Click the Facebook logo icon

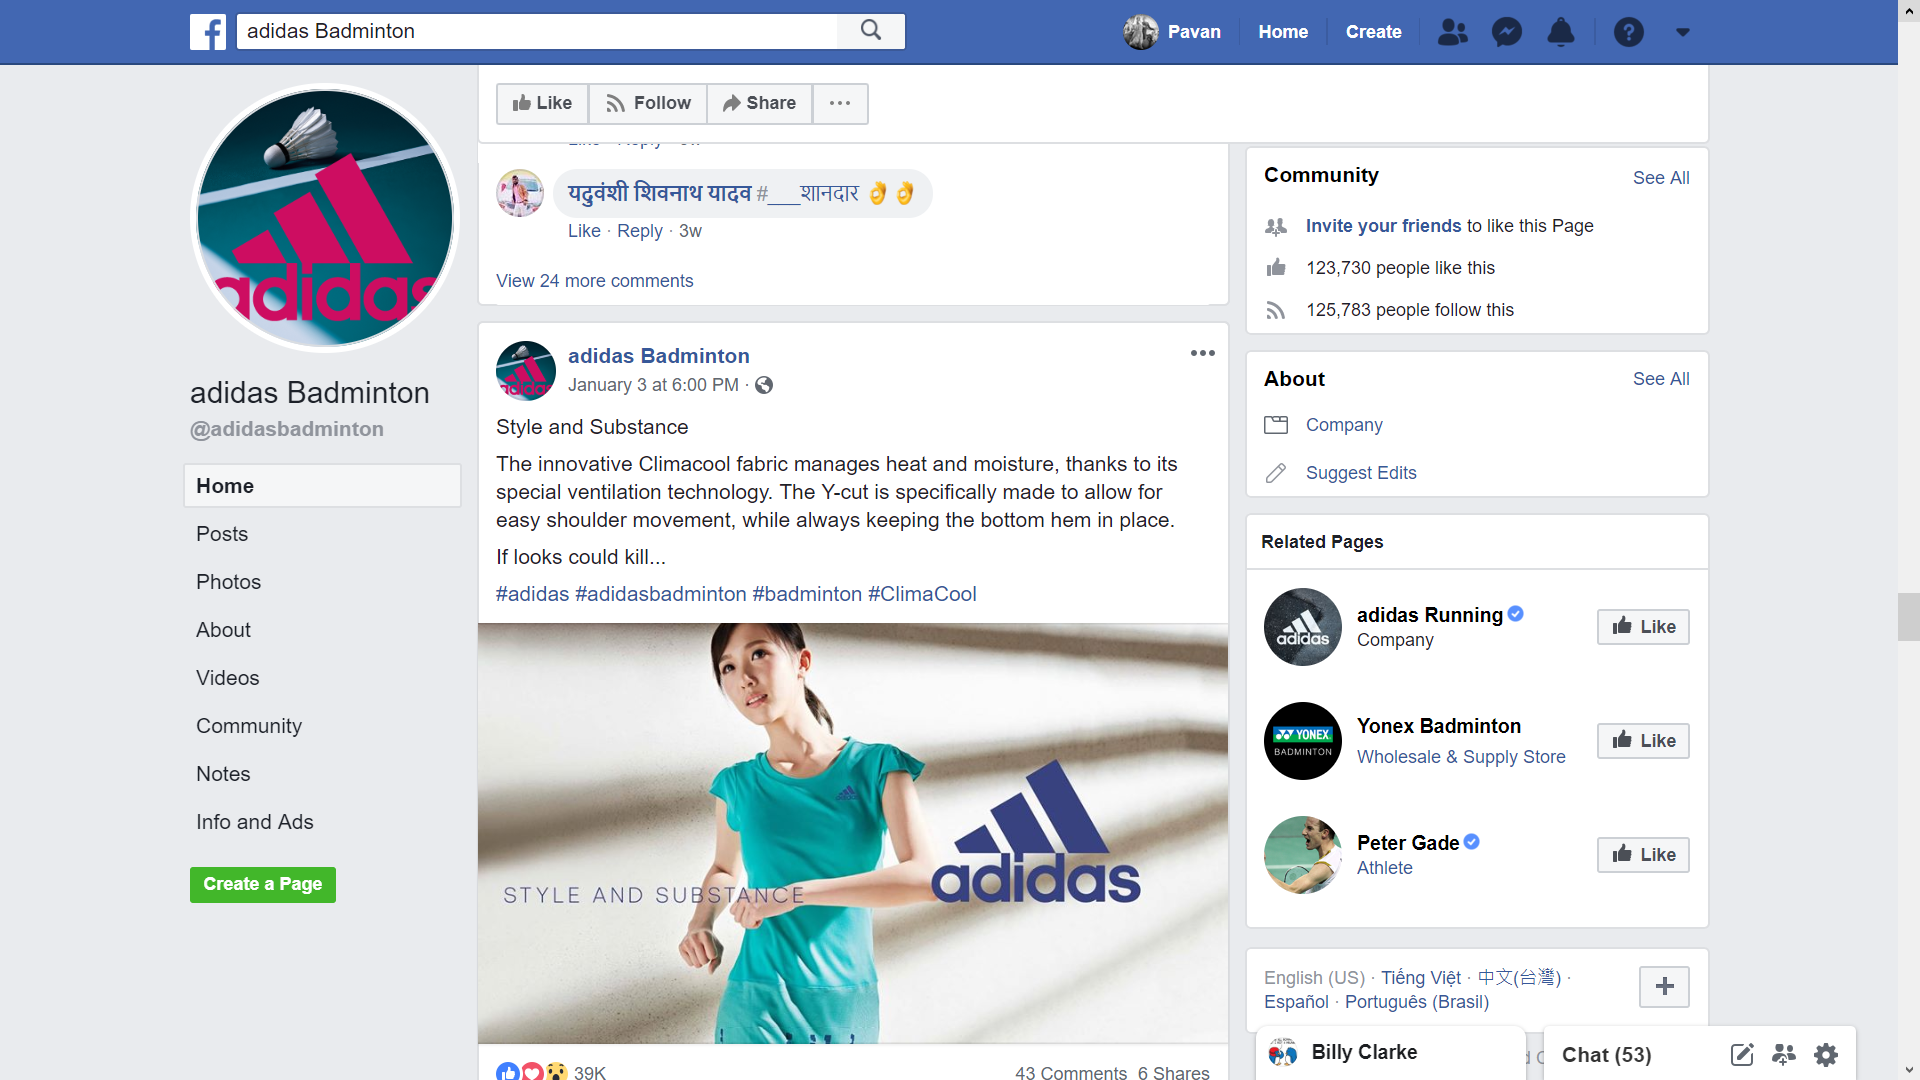208,32
